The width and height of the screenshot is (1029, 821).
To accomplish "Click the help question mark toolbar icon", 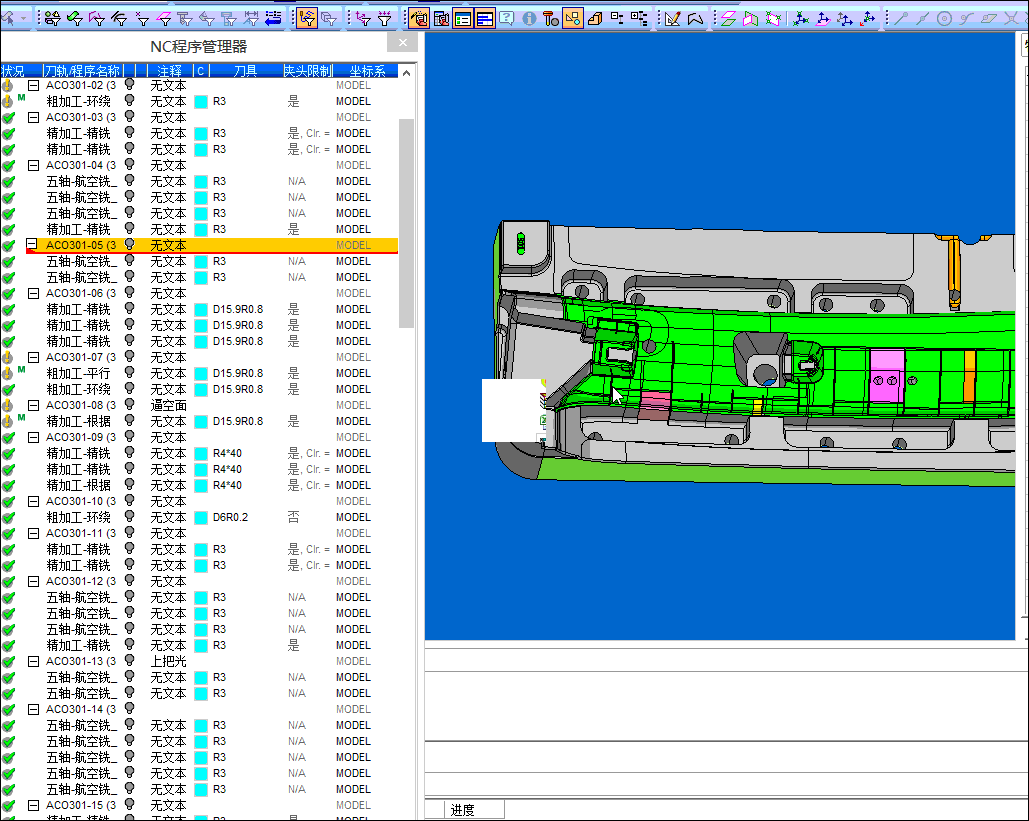I will pos(507,18).
